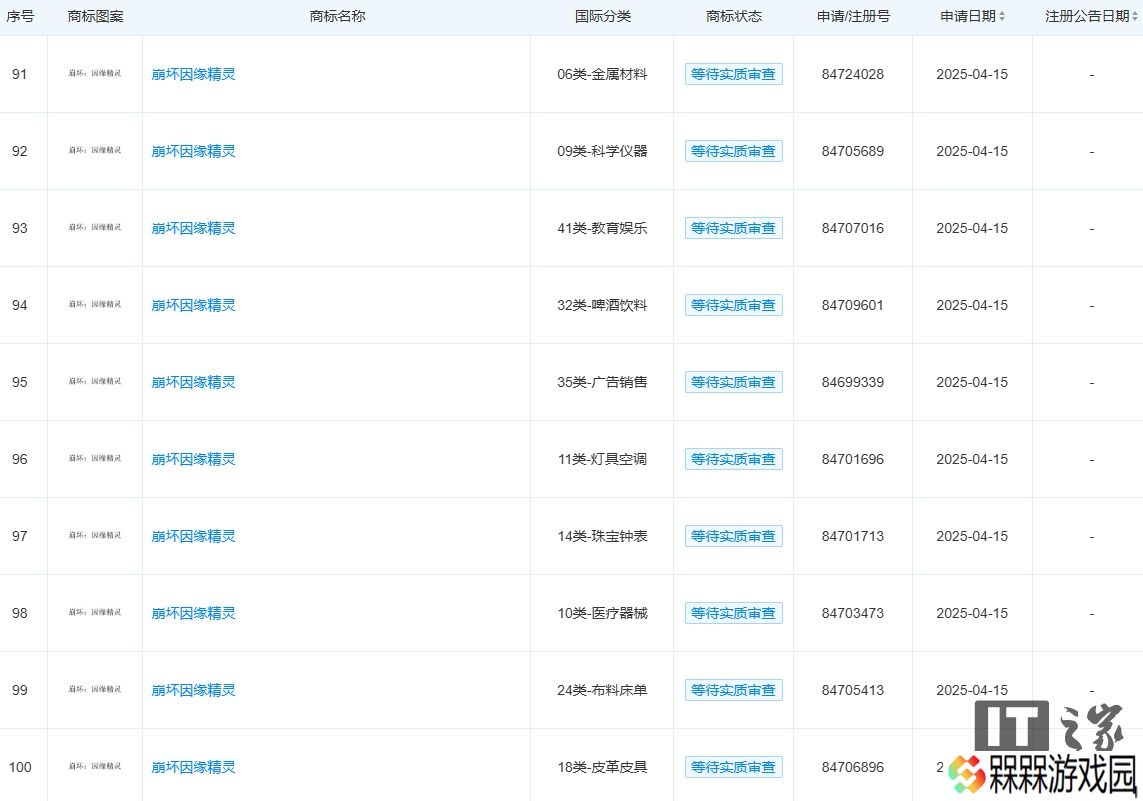Select 41类-教育娱乐 cell
The width and height of the screenshot is (1143, 801).
coord(602,228)
